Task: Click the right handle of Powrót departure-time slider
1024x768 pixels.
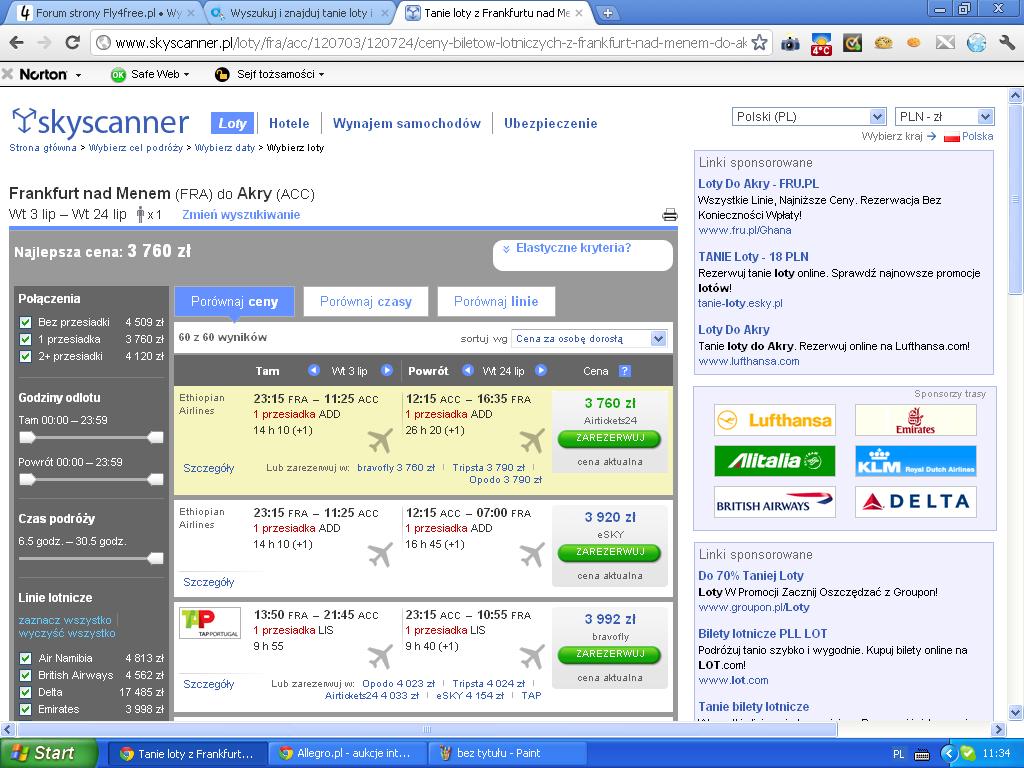Action: pyautogui.click(x=155, y=480)
